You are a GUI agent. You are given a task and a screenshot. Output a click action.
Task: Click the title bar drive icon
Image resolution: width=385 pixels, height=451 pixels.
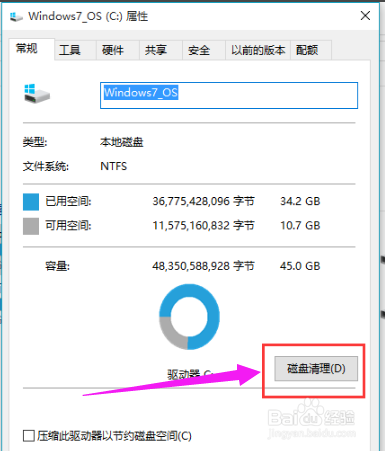(x=16, y=16)
